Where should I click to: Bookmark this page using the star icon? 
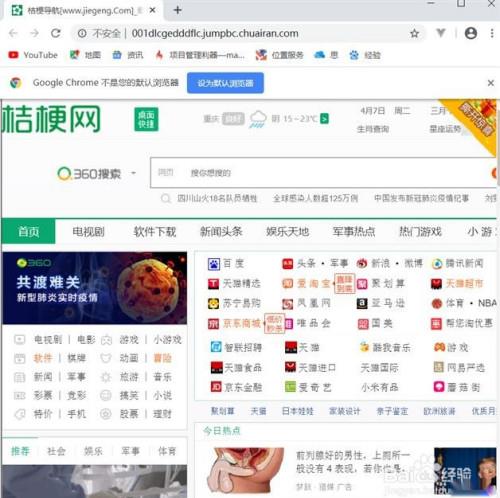tap(414, 33)
